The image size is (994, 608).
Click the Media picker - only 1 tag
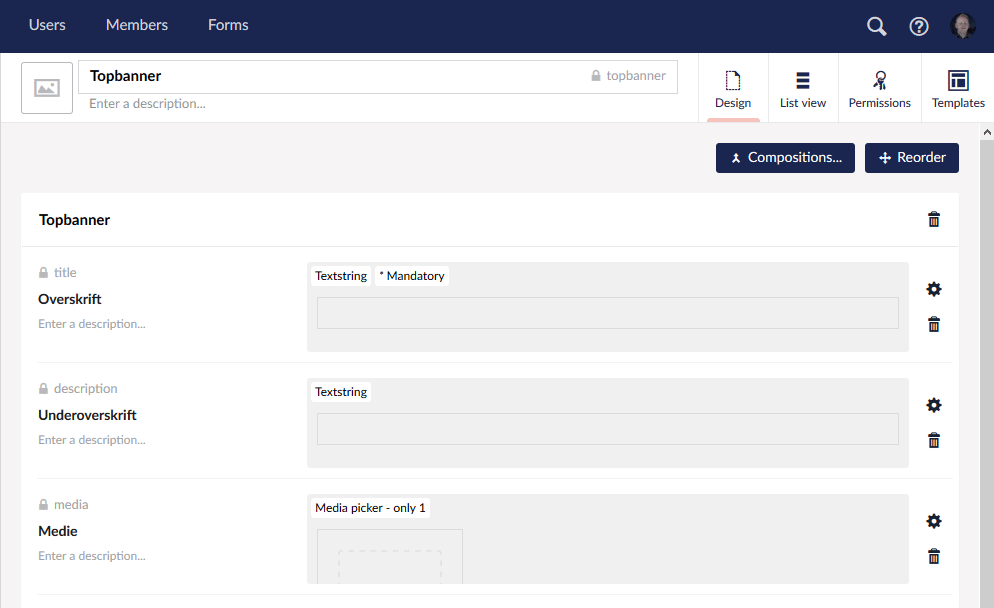point(370,508)
